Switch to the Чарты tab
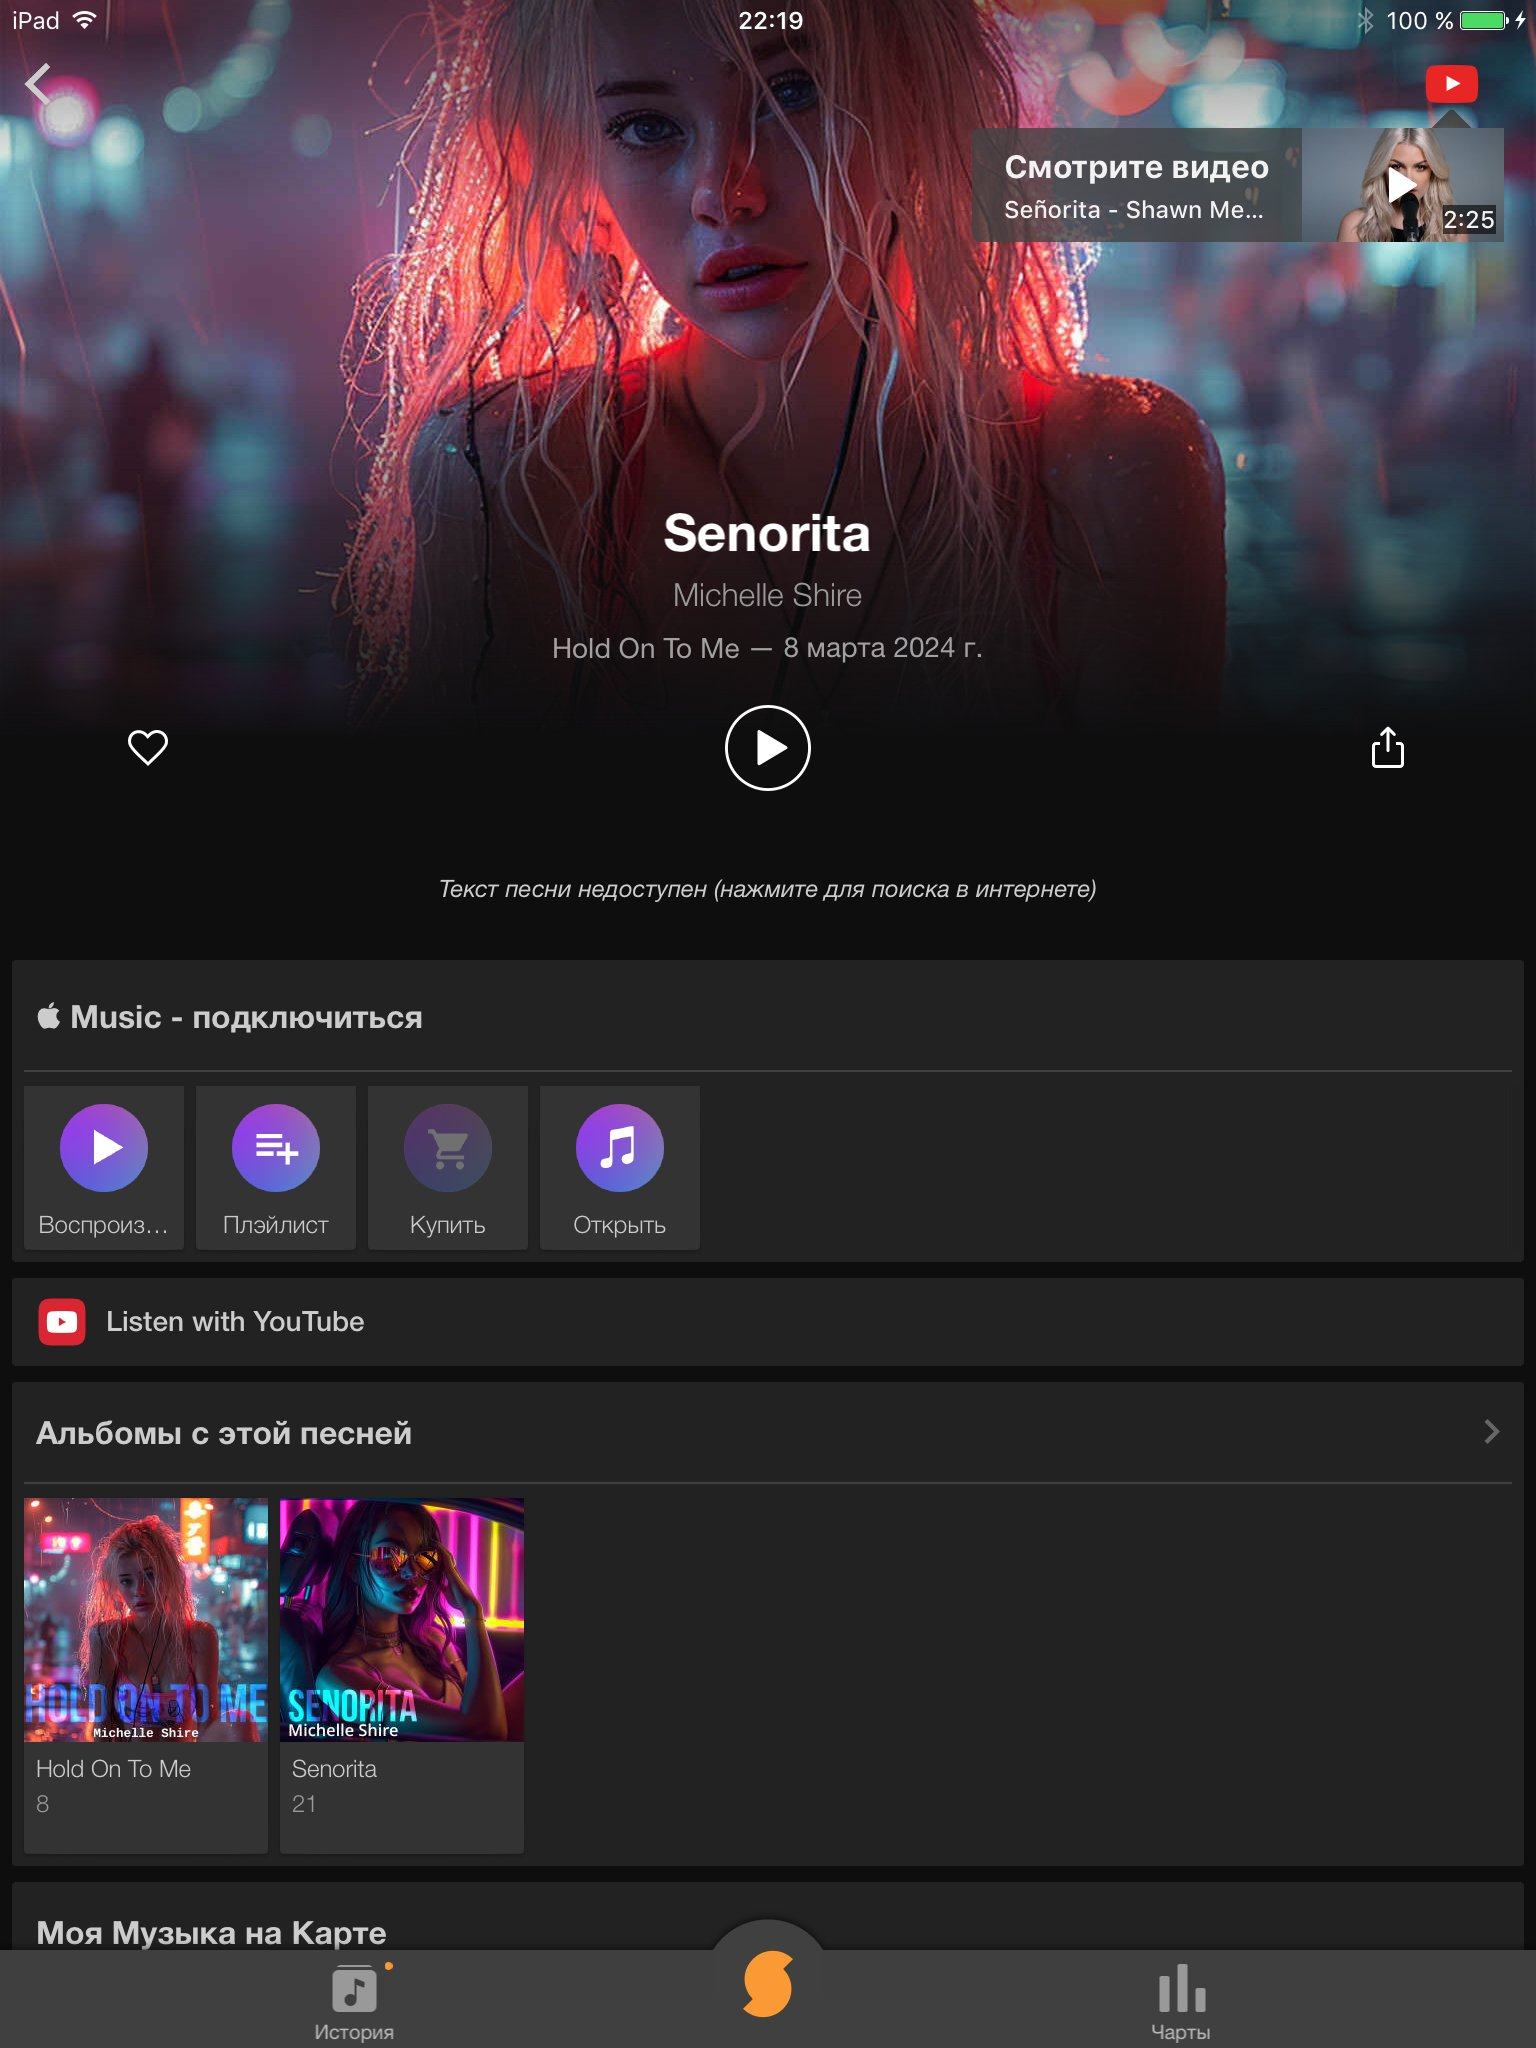 click(1181, 2003)
